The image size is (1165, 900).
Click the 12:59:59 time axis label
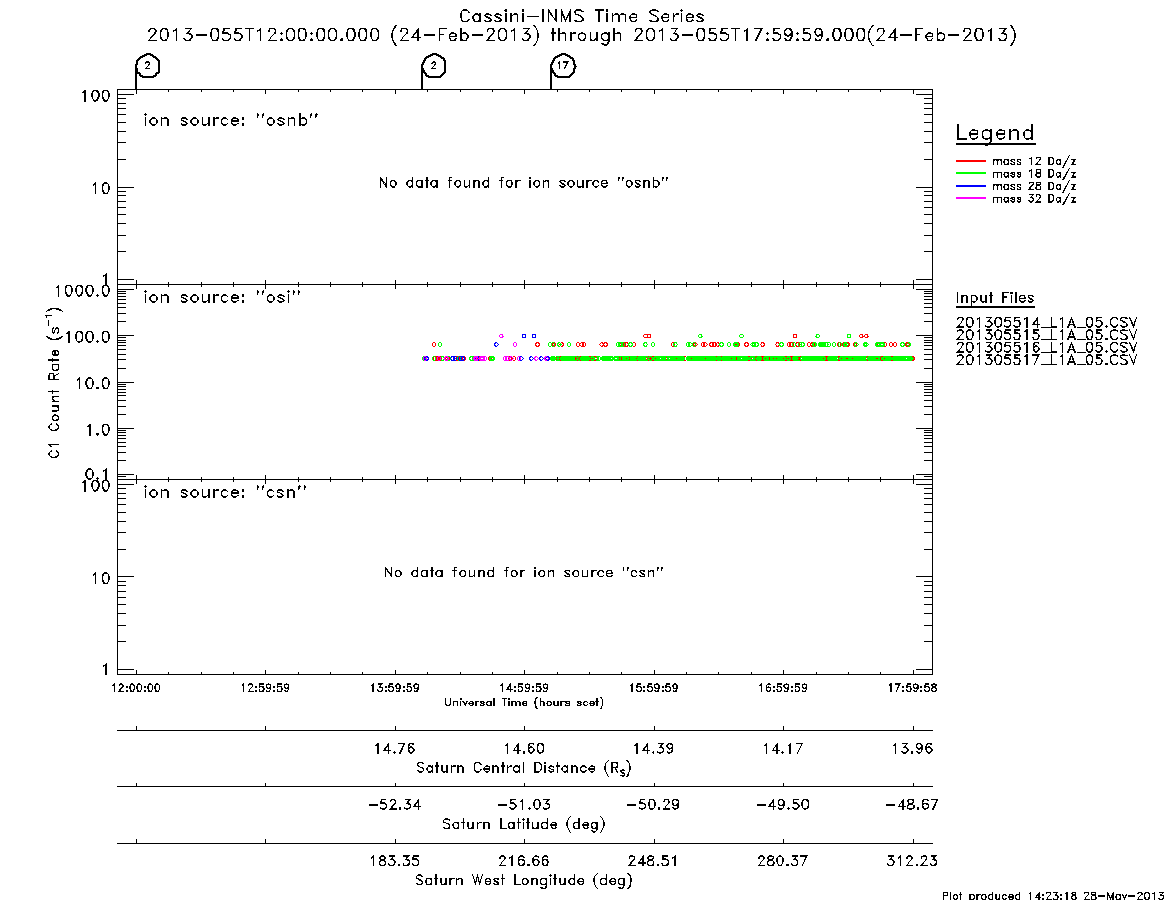265,688
